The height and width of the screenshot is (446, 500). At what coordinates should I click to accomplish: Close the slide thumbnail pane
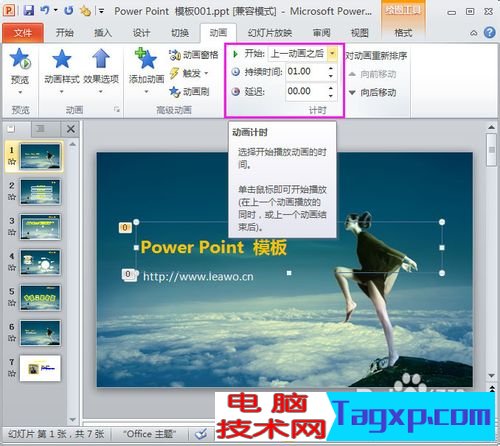click(x=71, y=129)
